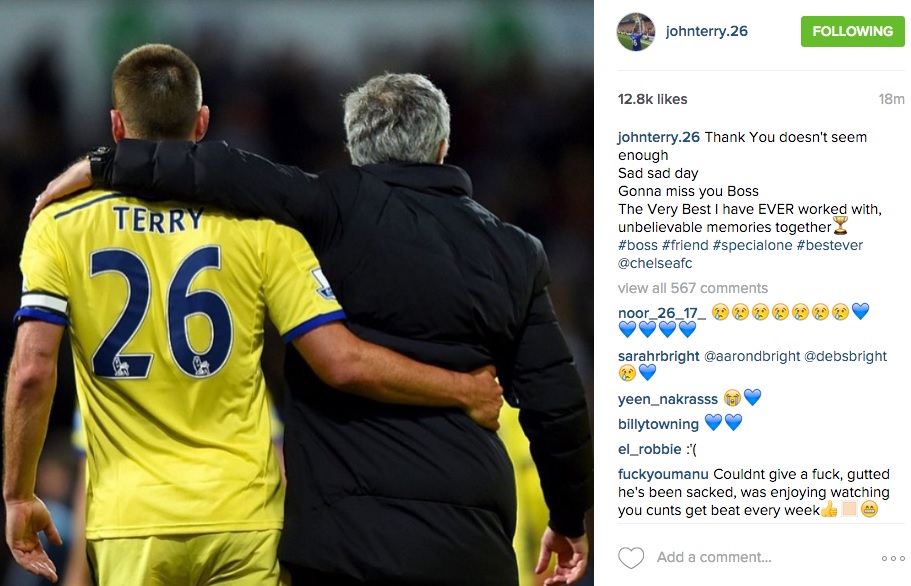Open johnterry.26 profile avatar
This screenshot has width=911, height=586.
click(x=636, y=31)
